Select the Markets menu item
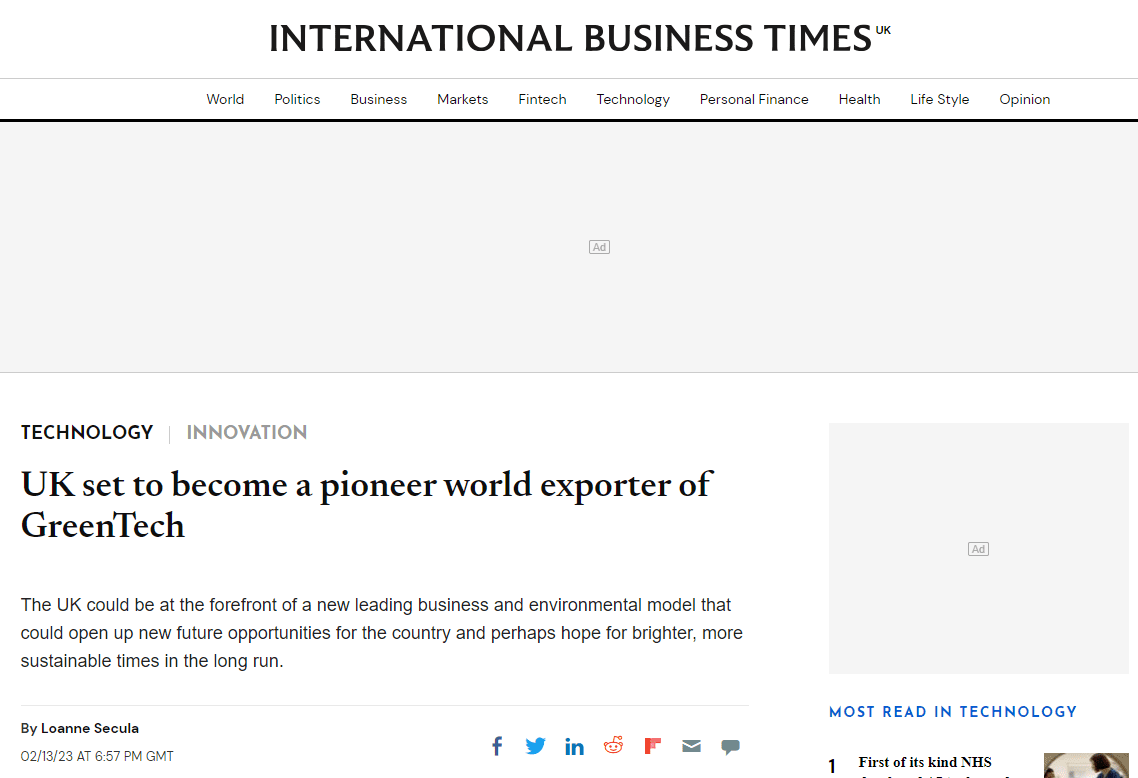1138x778 pixels. coord(462,99)
